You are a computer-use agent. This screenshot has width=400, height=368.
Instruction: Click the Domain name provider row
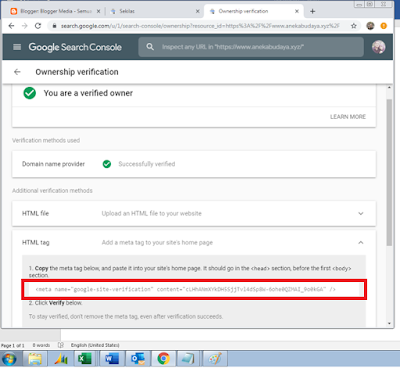click(x=194, y=164)
